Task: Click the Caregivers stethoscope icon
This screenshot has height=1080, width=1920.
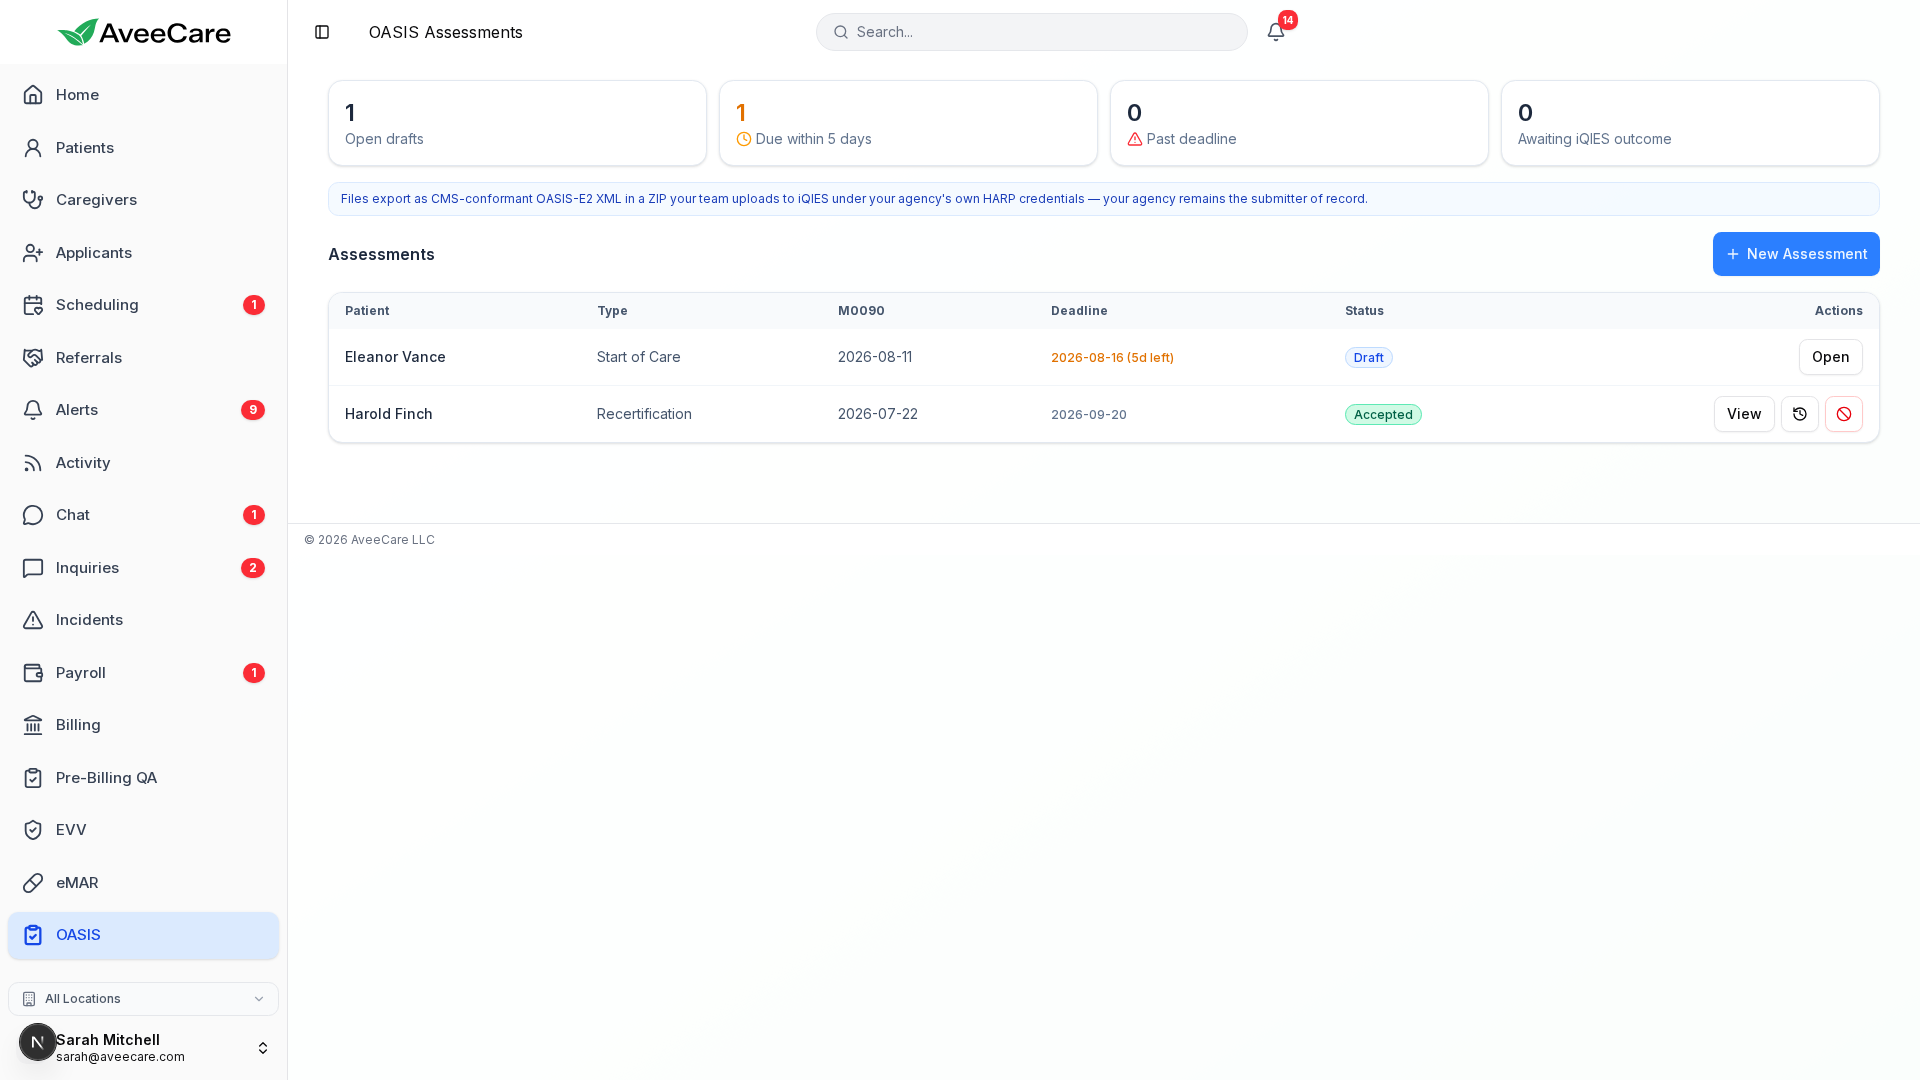Action: pyautogui.click(x=33, y=200)
